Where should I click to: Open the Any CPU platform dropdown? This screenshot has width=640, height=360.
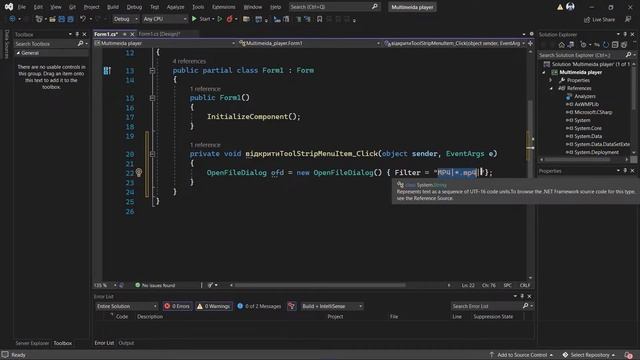165,19
